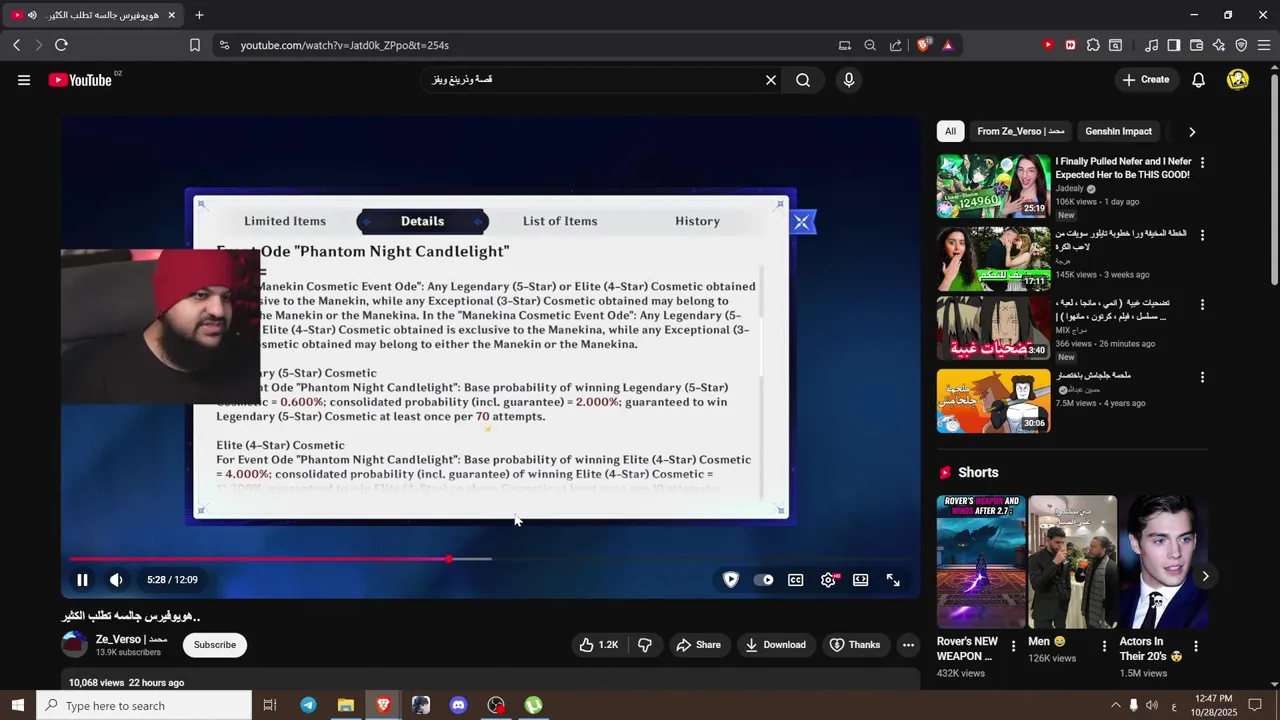The height and width of the screenshot is (720, 1280).
Task: Open Telegram from the taskbar
Action: pyautogui.click(x=308, y=705)
